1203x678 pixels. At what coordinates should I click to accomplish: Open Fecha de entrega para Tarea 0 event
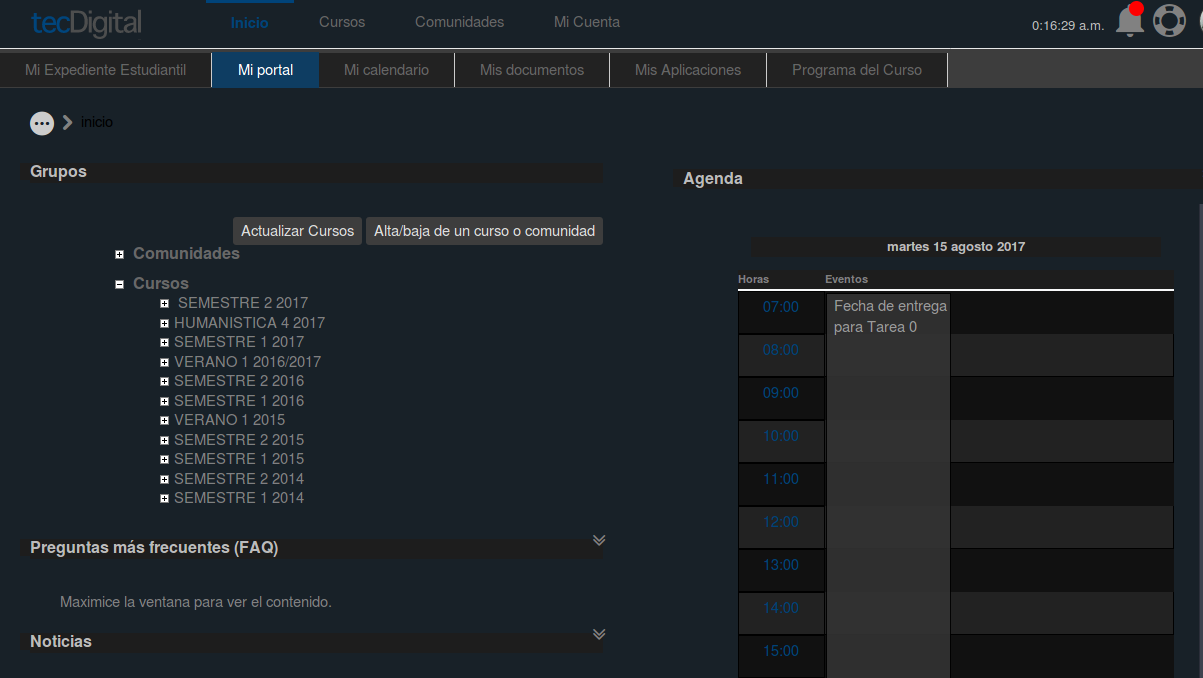coord(889,317)
